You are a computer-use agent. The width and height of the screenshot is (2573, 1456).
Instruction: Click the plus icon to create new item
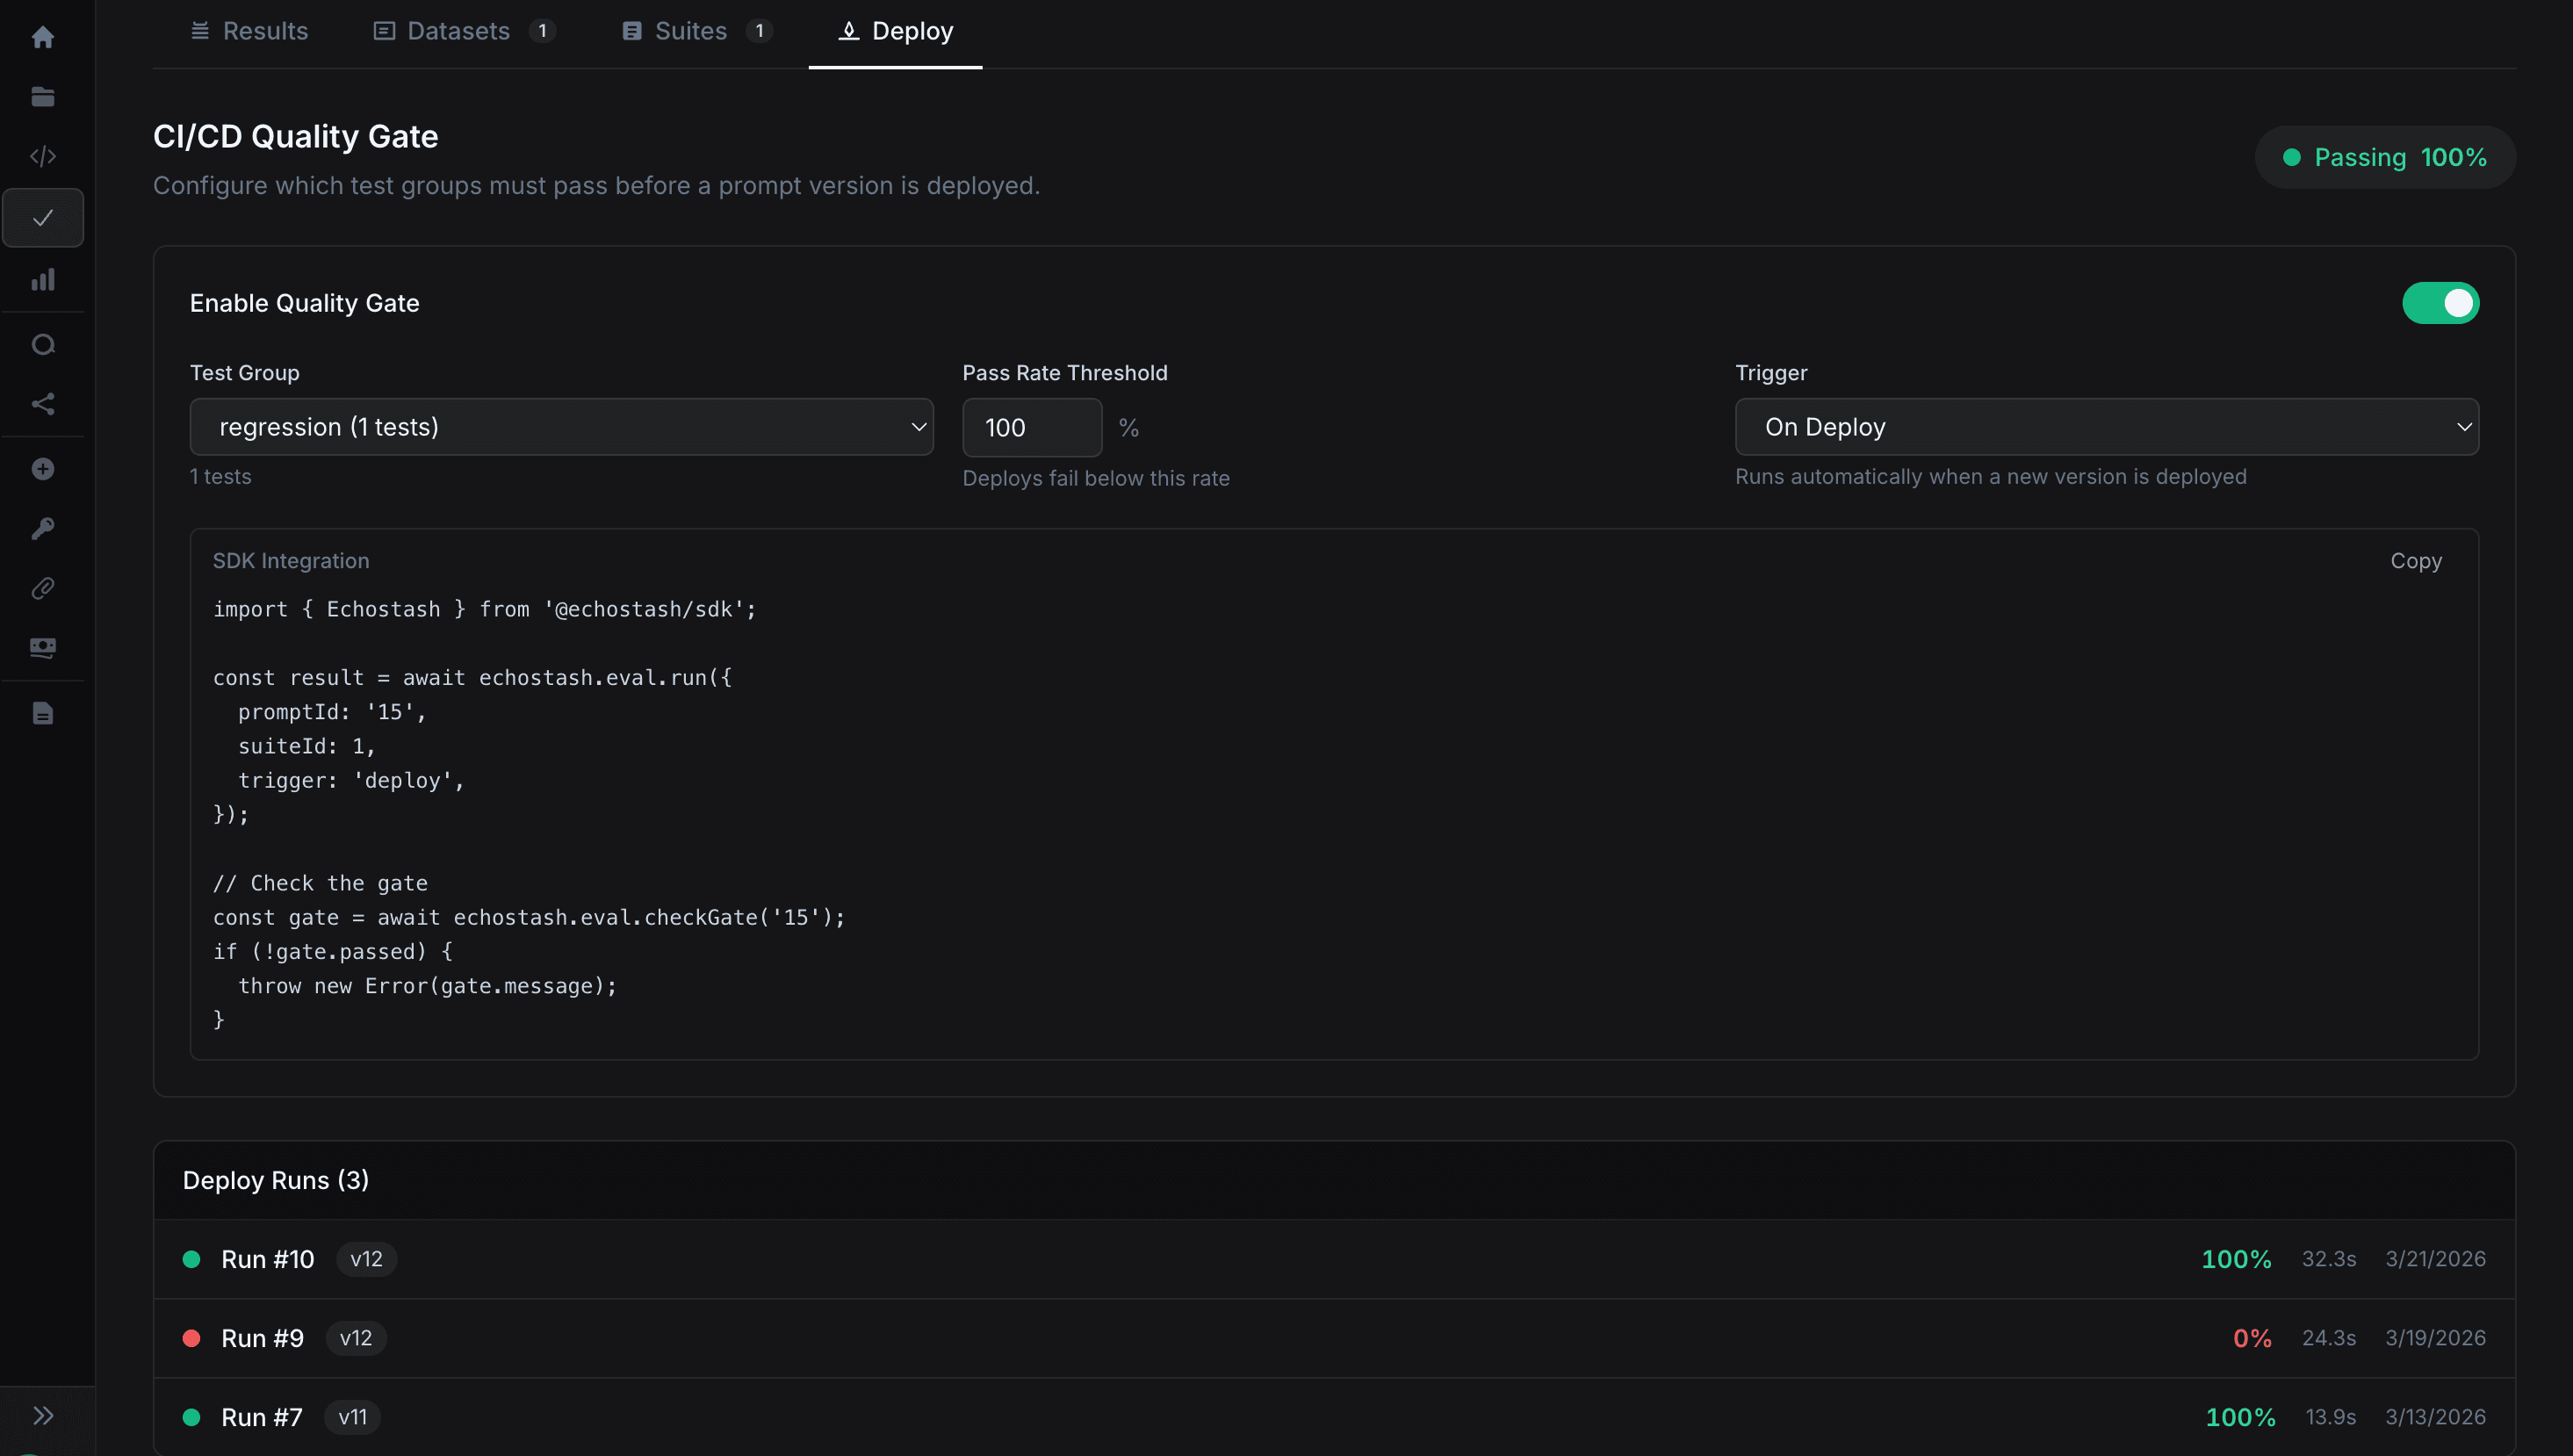44,468
